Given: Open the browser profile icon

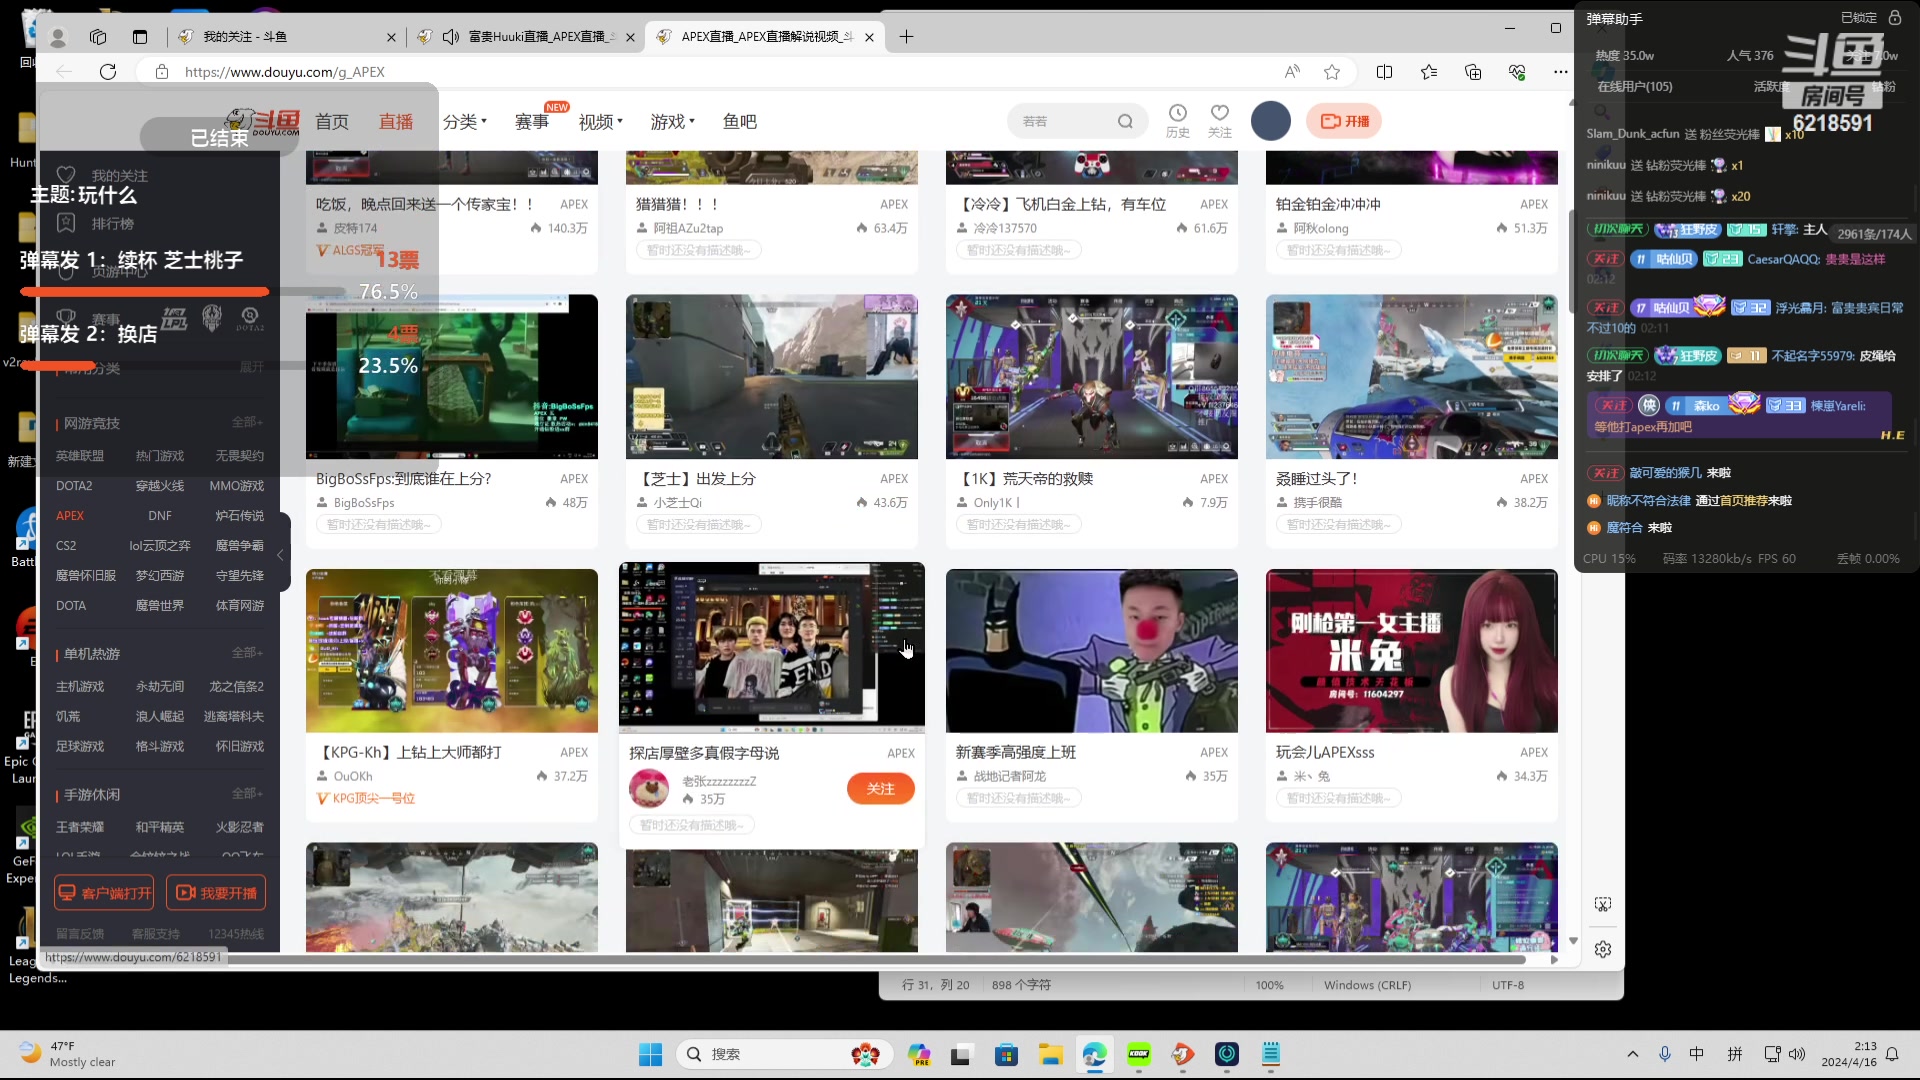Looking at the screenshot, I should [x=58, y=37].
